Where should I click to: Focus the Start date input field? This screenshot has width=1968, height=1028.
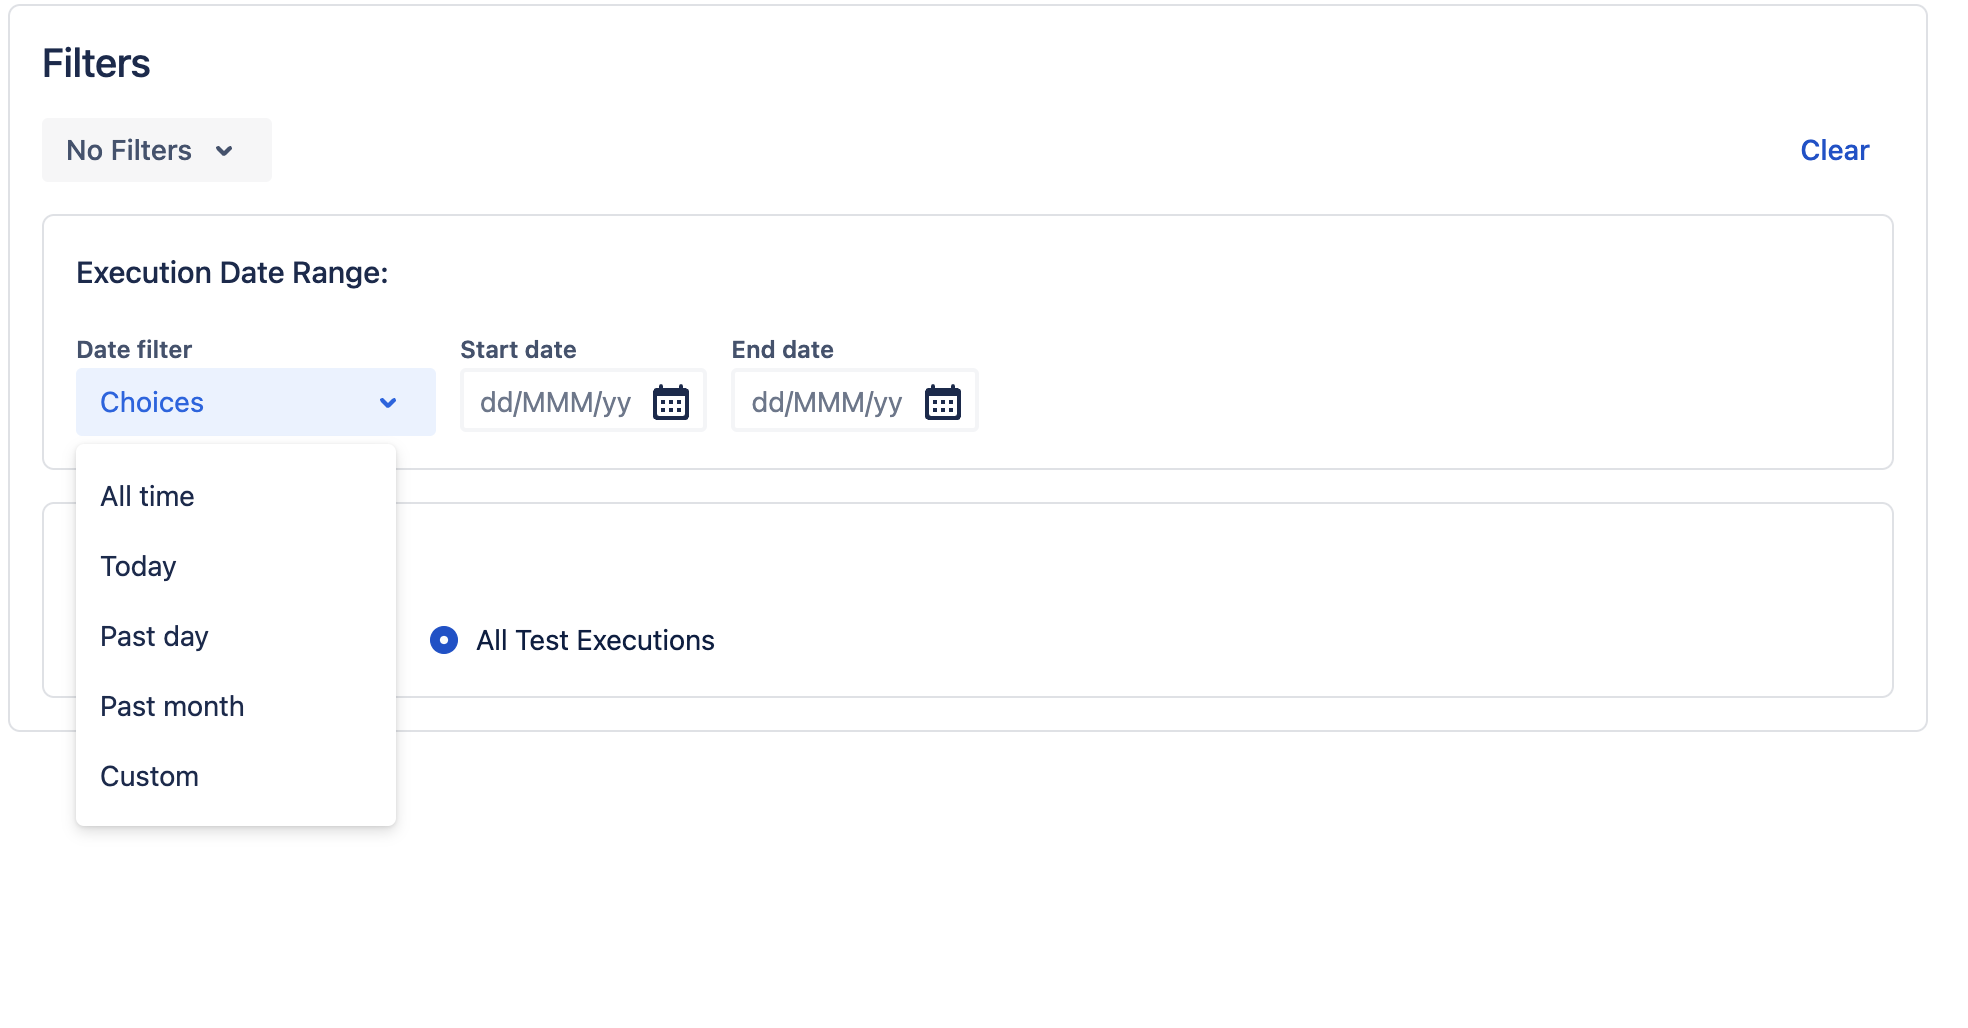[x=556, y=402]
